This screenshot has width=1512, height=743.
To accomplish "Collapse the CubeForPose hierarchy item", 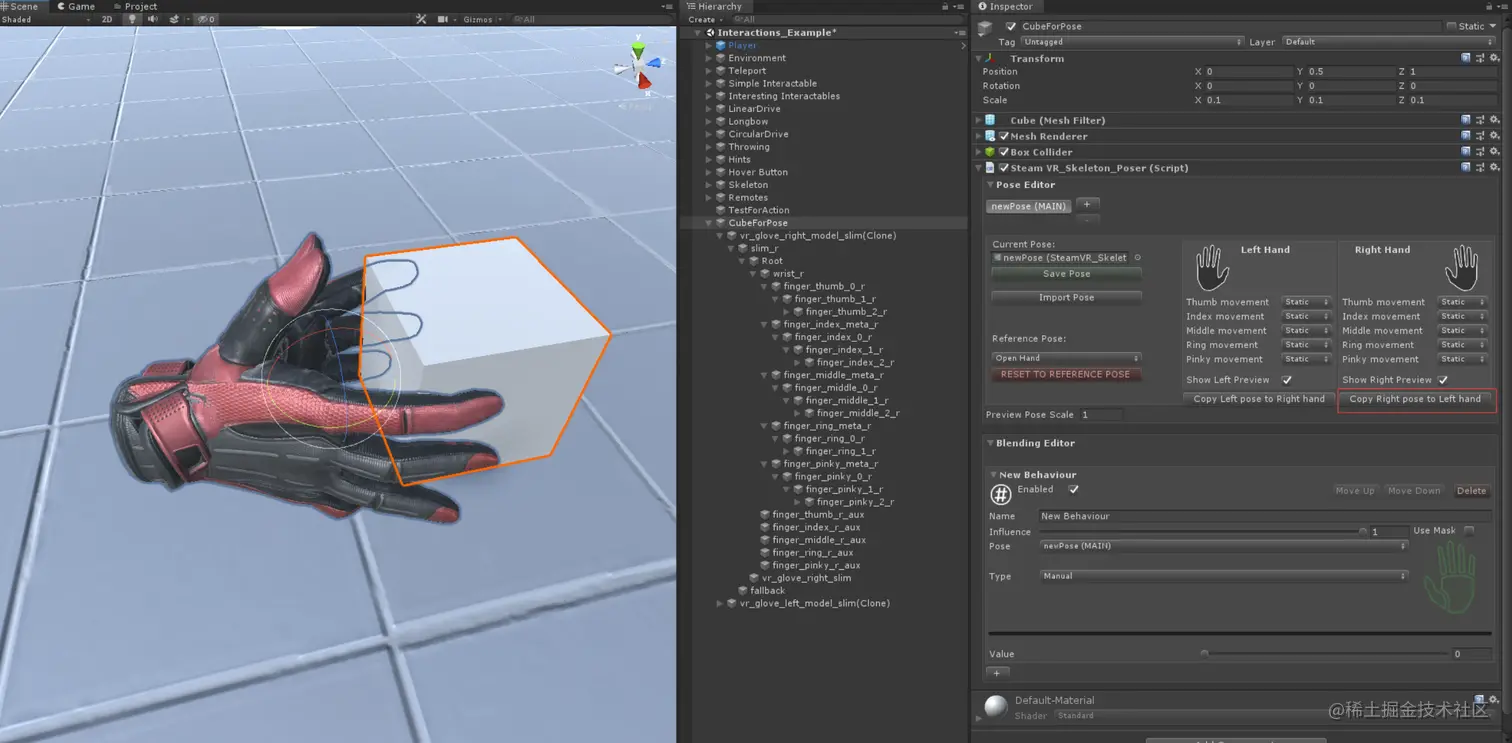I will [709, 223].
